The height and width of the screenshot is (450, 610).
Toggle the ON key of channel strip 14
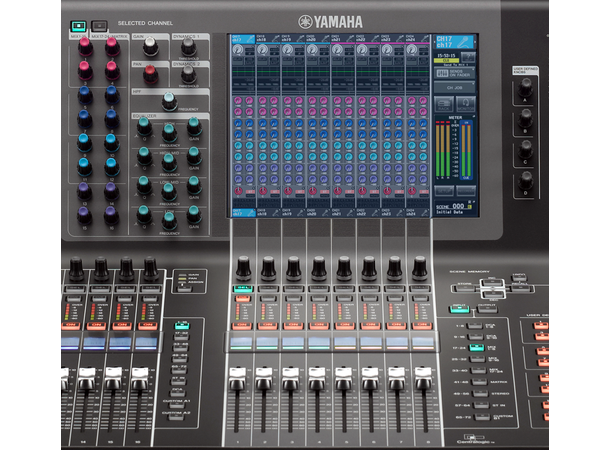coord(96,325)
